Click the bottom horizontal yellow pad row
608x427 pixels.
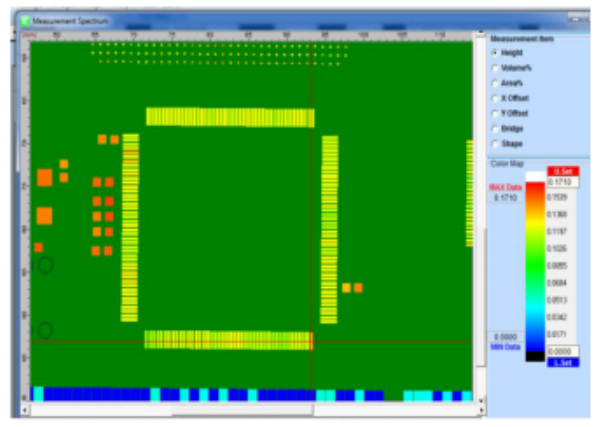point(229,340)
